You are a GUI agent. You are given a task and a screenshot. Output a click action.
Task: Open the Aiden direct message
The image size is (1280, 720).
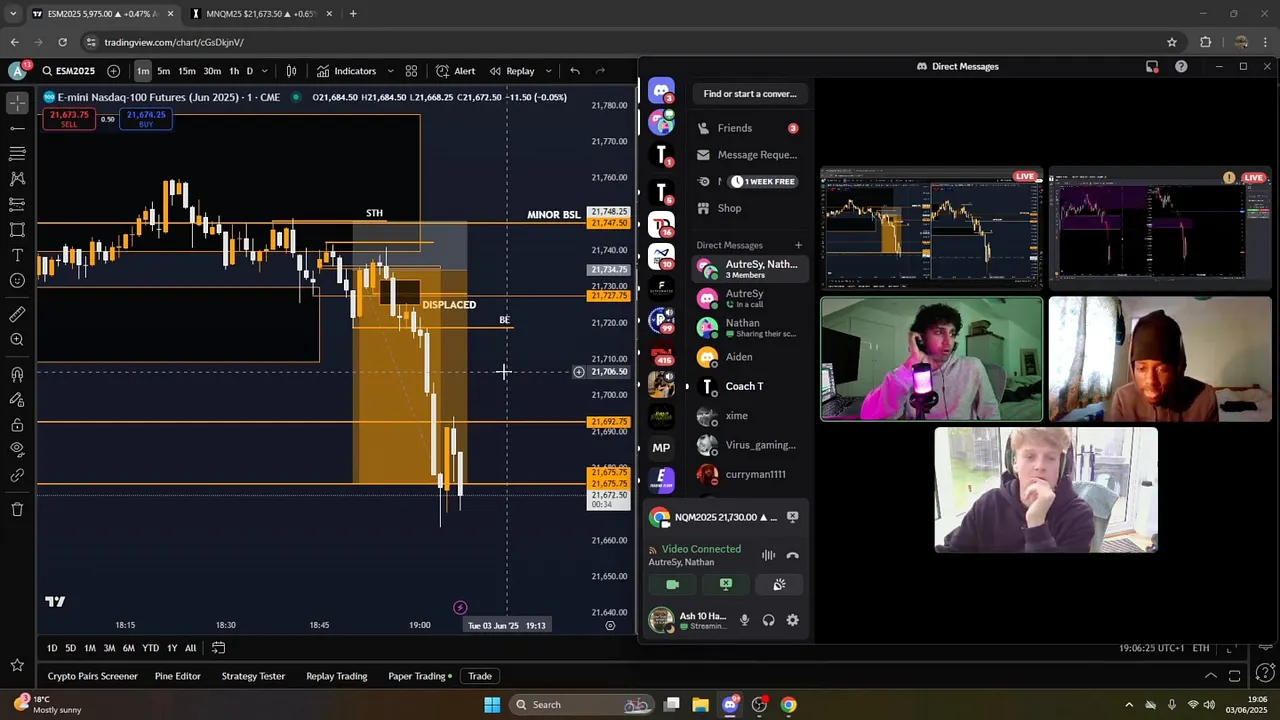750,357
